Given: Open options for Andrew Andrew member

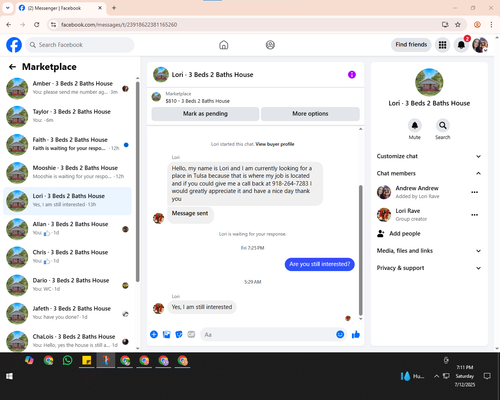Looking at the screenshot, I should tap(475, 192).
